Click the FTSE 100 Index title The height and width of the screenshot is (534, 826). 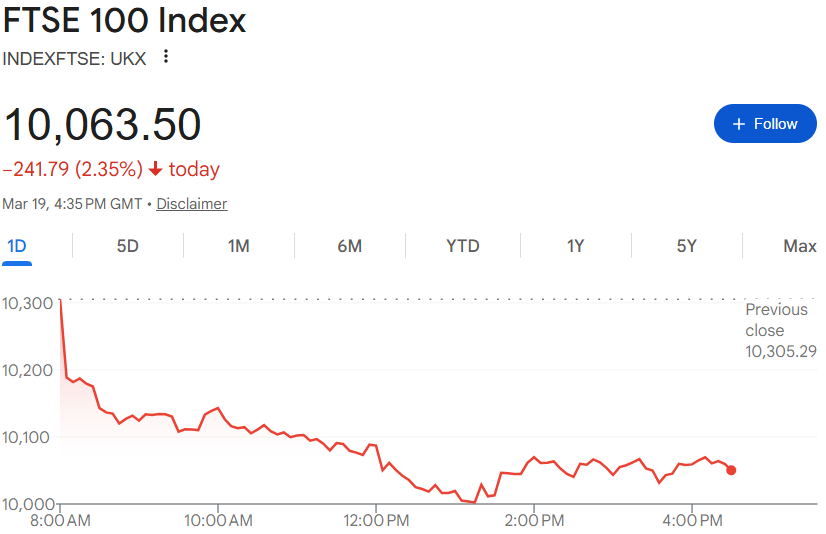[124, 20]
